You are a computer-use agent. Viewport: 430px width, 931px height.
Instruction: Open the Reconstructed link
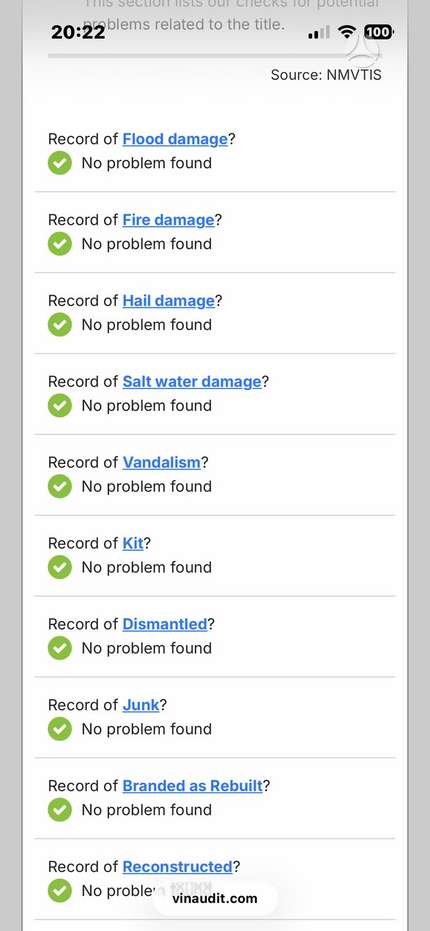[177, 866]
